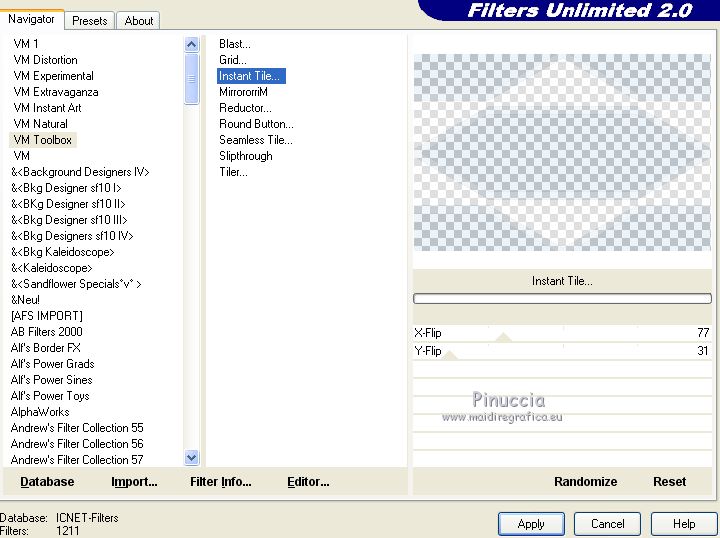Choose the Instant Tile... filter
The image size is (720, 538).
pos(251,76)
